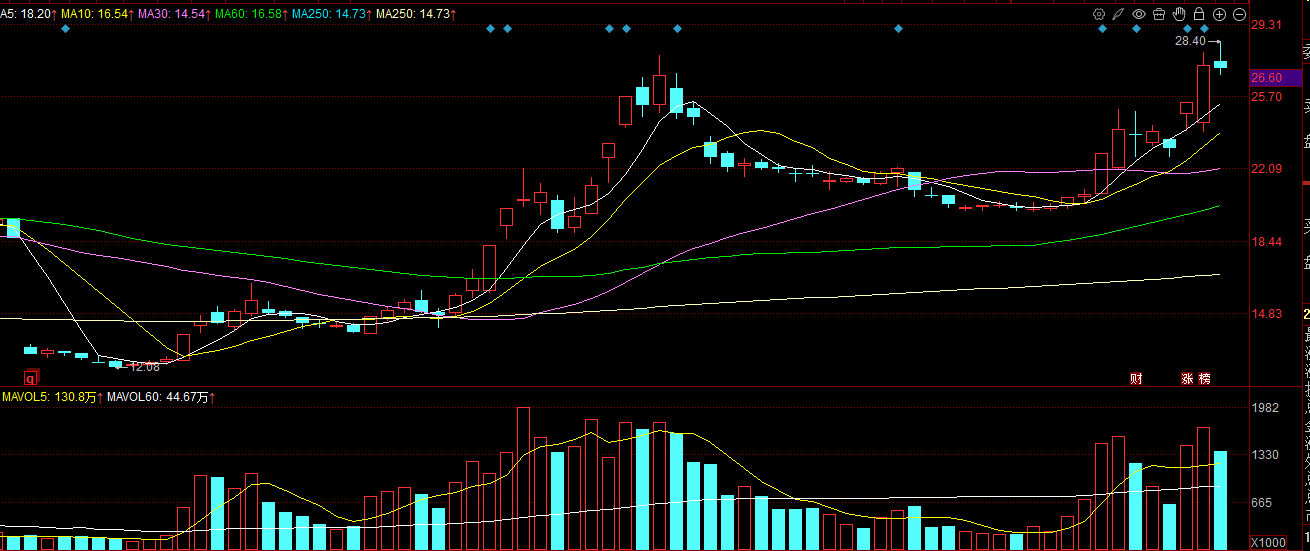
Task: Click the '涨' event badge
Action: tap(1187, 378)
